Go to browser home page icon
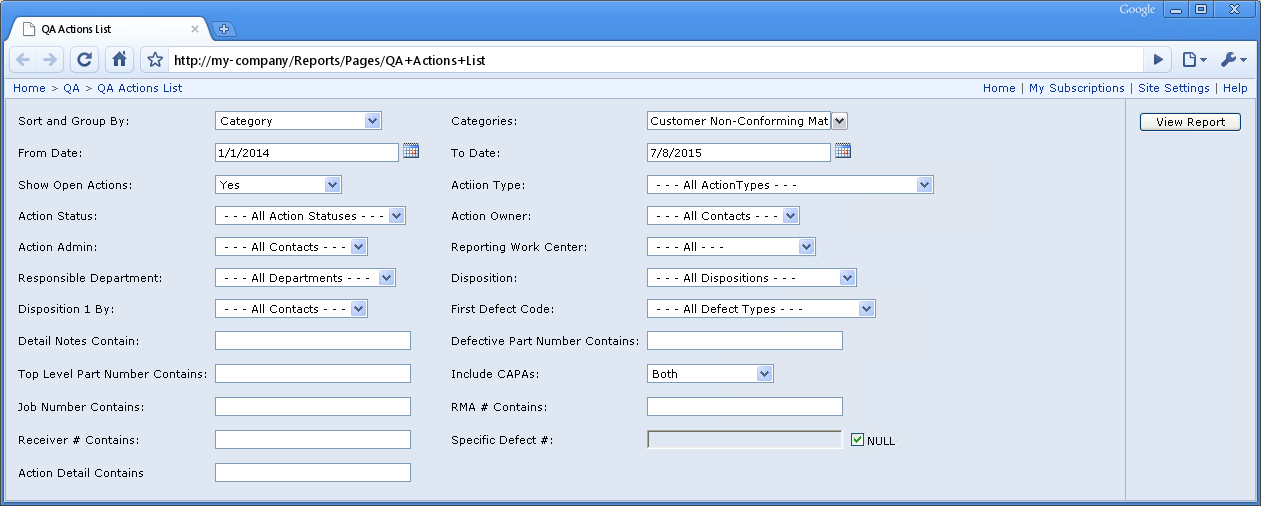Image resolution: width=1261 pixels, height=506 pixels. 119,60
